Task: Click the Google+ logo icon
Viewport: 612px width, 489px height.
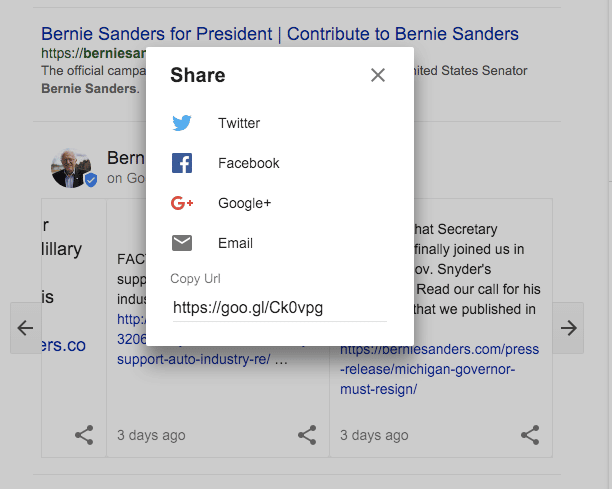Action: coord(182,203)
